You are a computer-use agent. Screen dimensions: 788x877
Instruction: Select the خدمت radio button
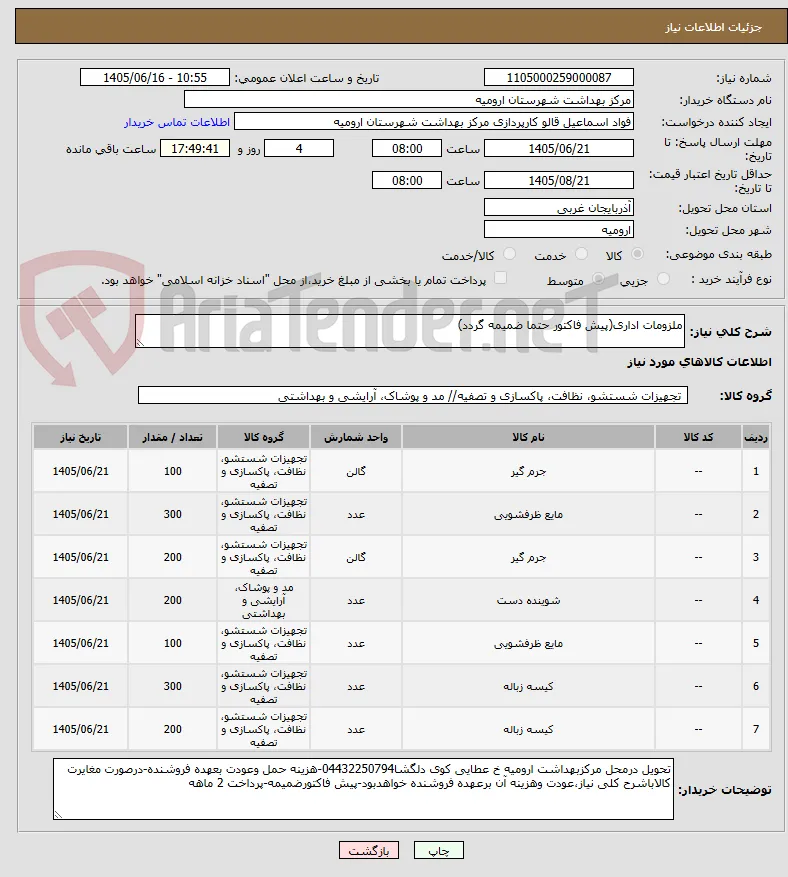[x=582, y=254]
